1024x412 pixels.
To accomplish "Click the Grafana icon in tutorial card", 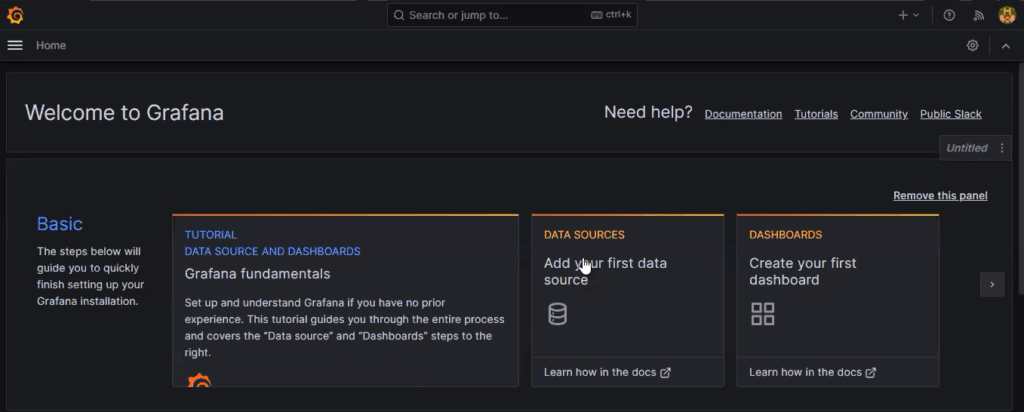I will tap(199, 380).
